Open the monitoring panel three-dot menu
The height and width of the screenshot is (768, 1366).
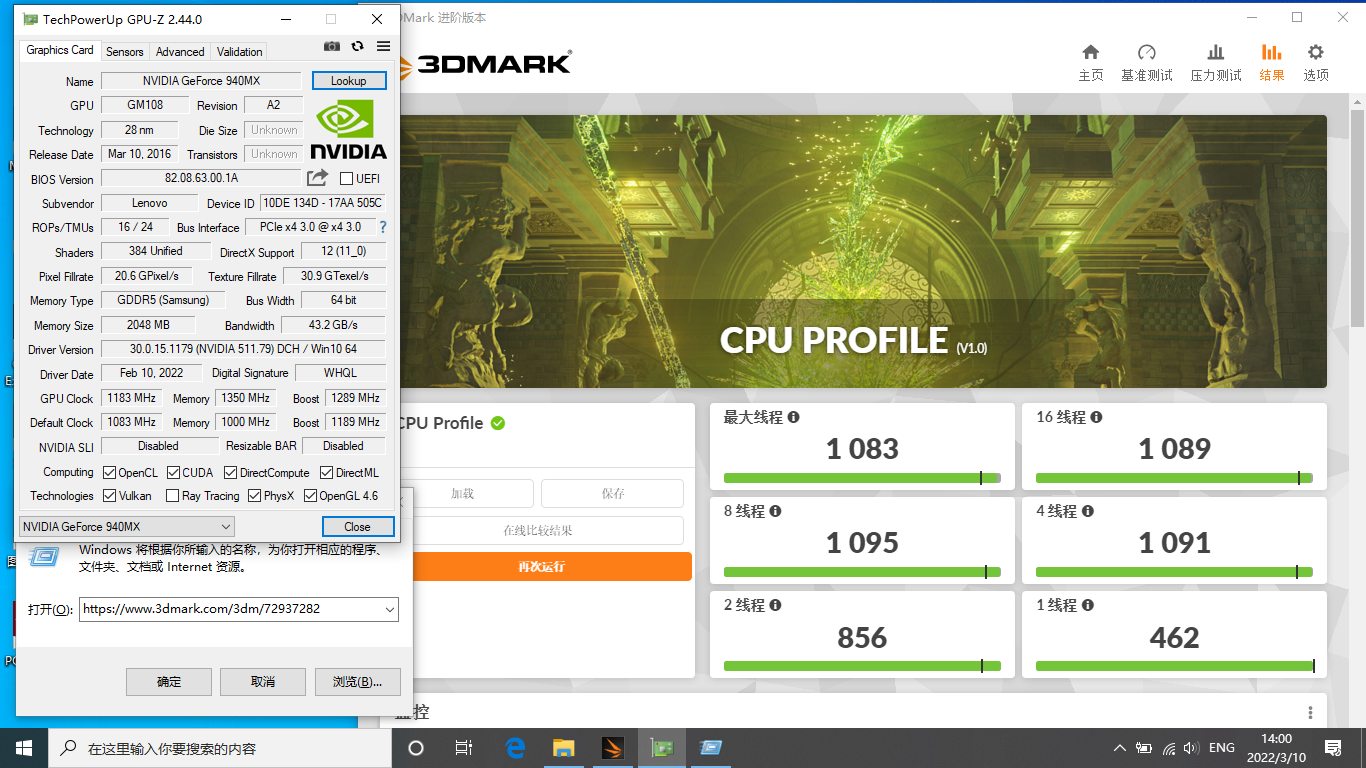coord(1310,713)
